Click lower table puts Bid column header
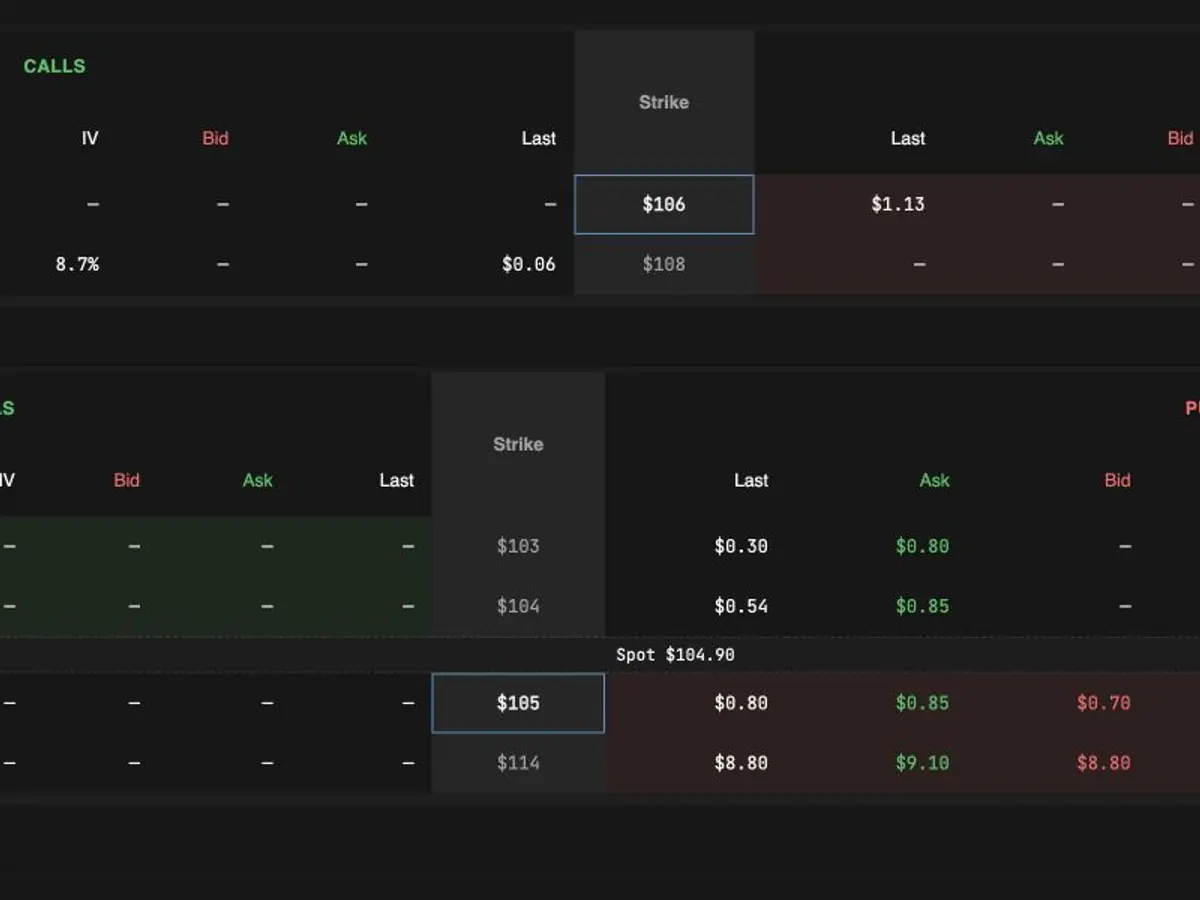The image size is (1200, 900). (1118, 480)
